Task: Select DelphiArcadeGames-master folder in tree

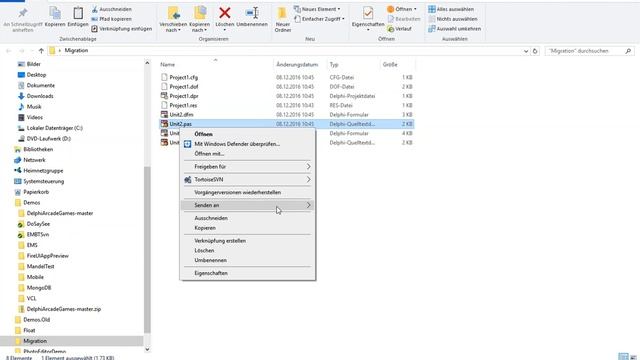Action: tap(60, 213)
